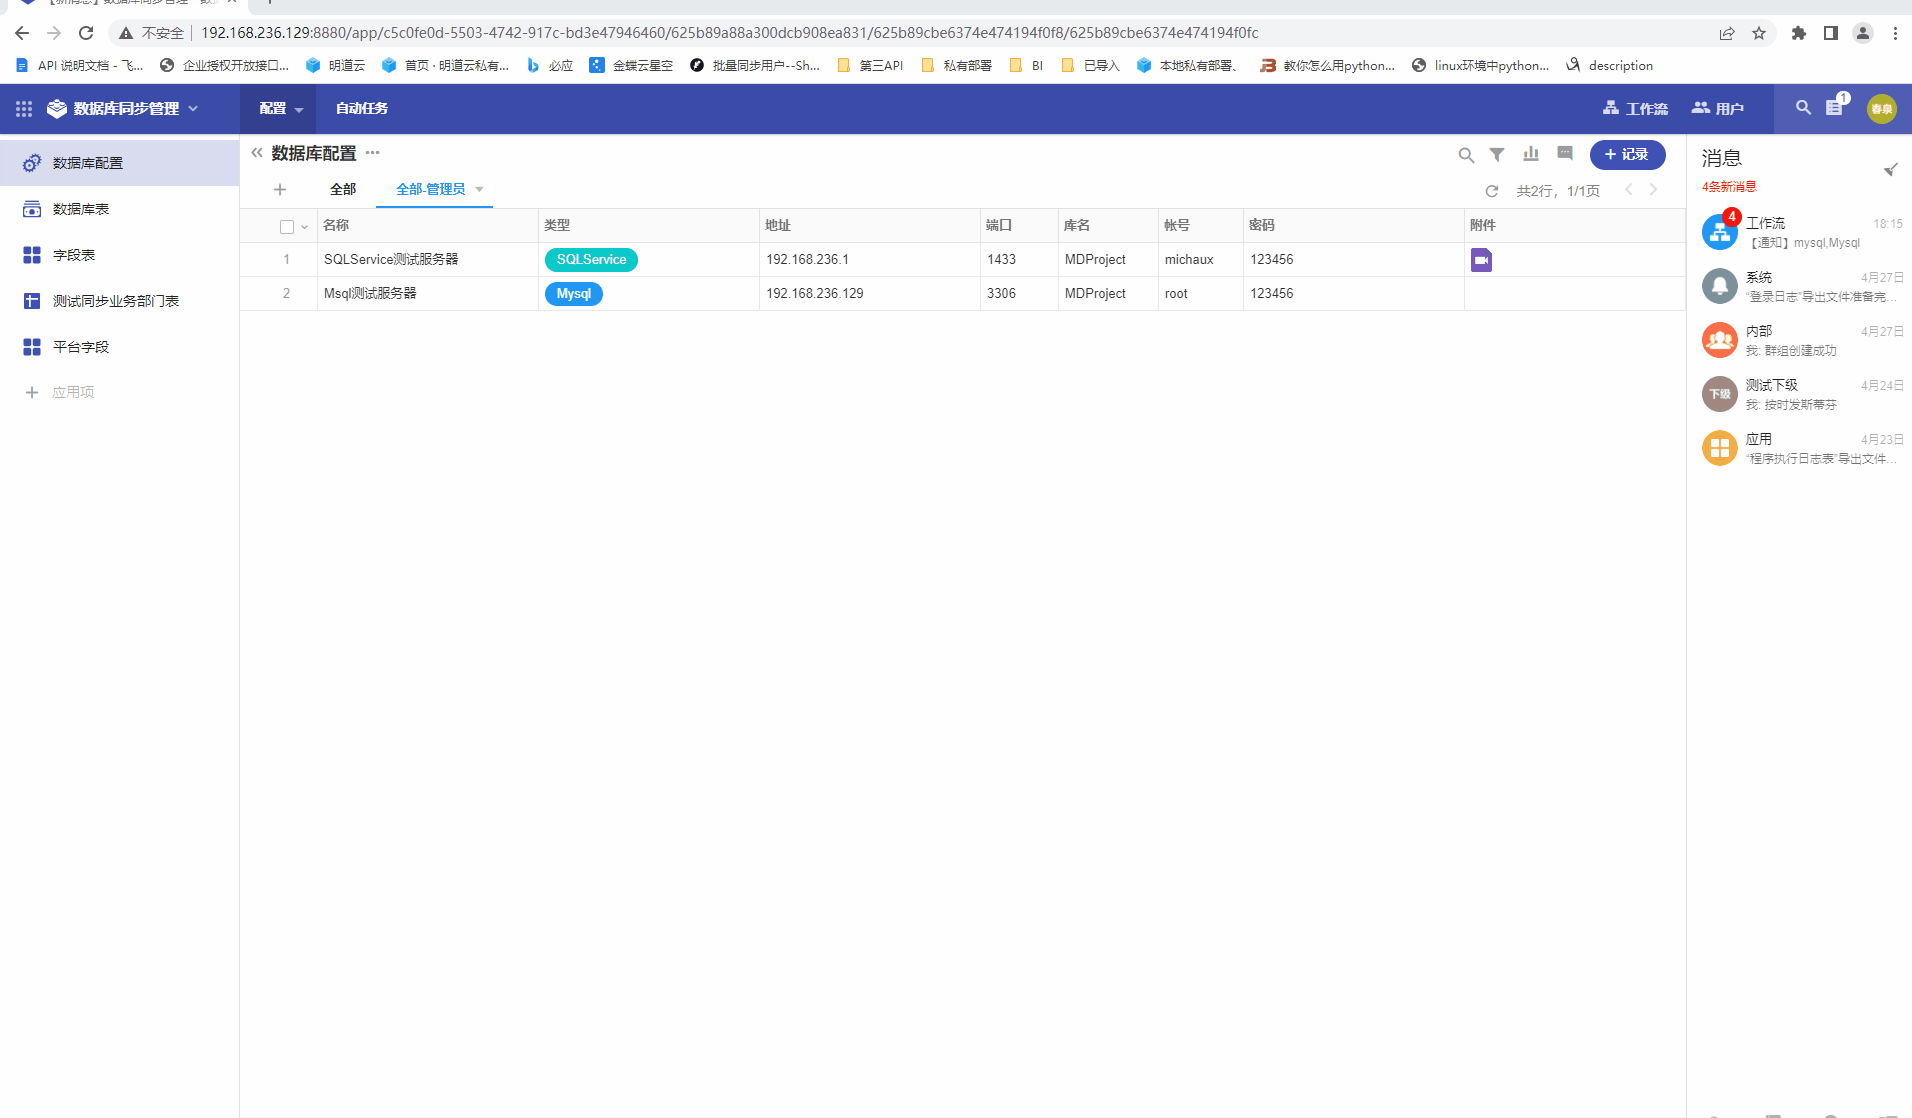
Task: Mark all messages as read checkmark
Action: [1890, 169]
